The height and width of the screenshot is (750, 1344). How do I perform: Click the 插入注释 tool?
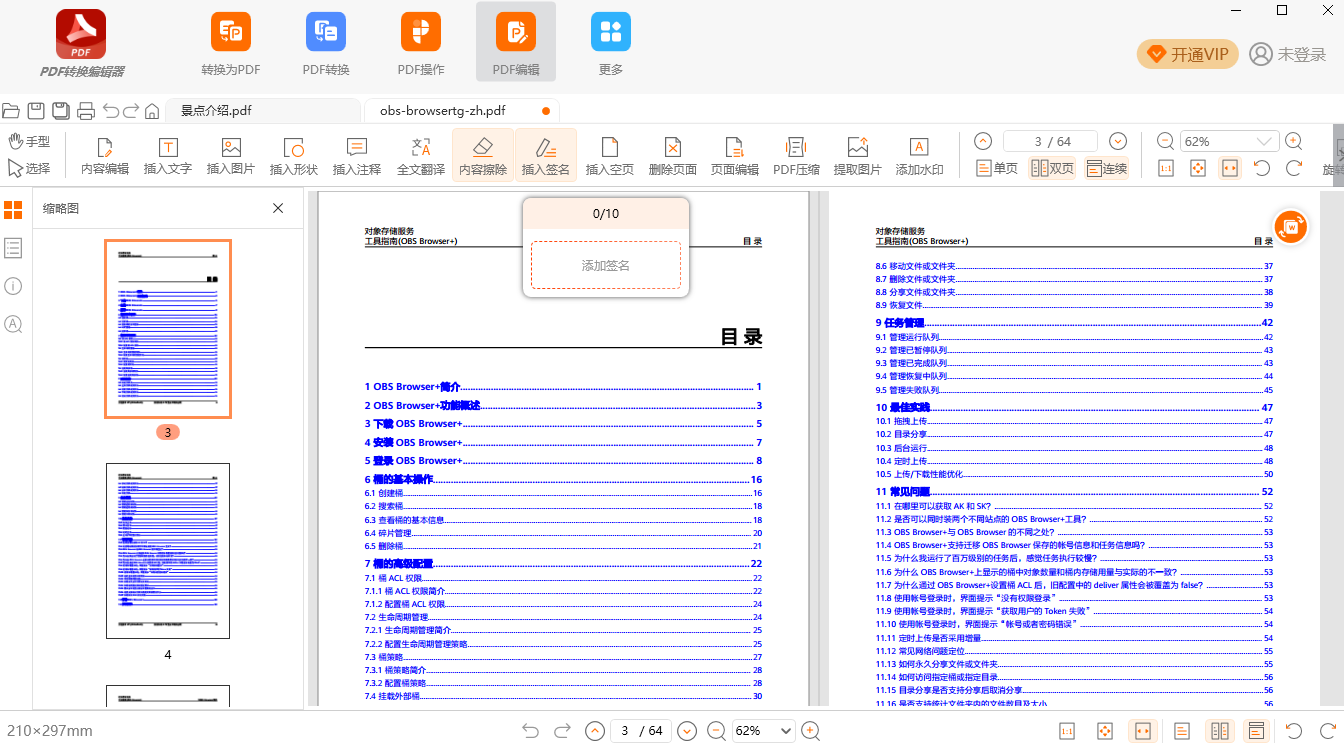pyautogui.click(x=357, y=156)
